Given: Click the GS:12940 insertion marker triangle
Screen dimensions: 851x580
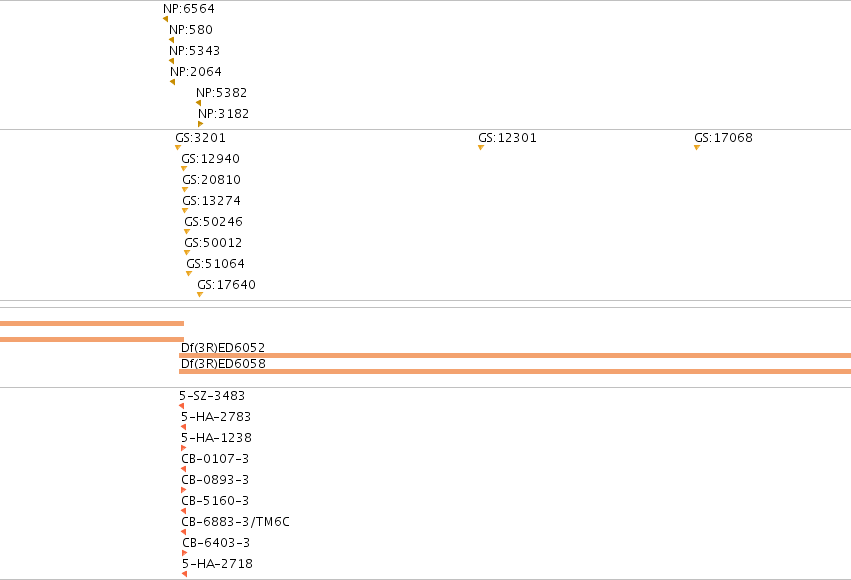Looking at the screenshot, I should point(184,169).
